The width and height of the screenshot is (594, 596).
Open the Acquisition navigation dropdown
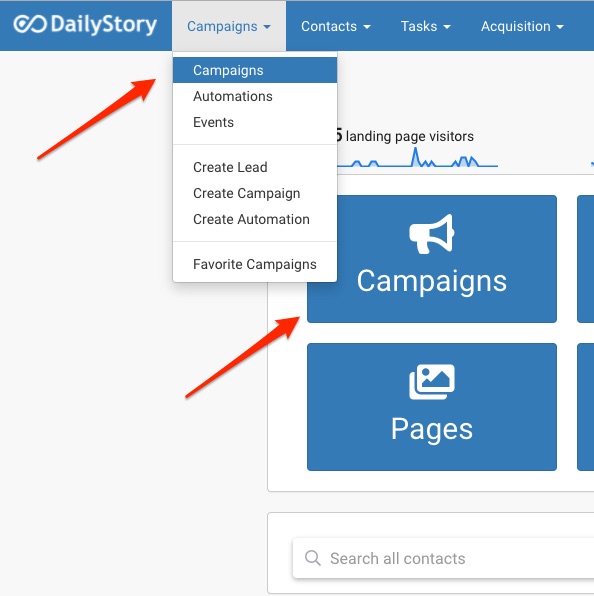pyautogui.click(x=522, y=26)
